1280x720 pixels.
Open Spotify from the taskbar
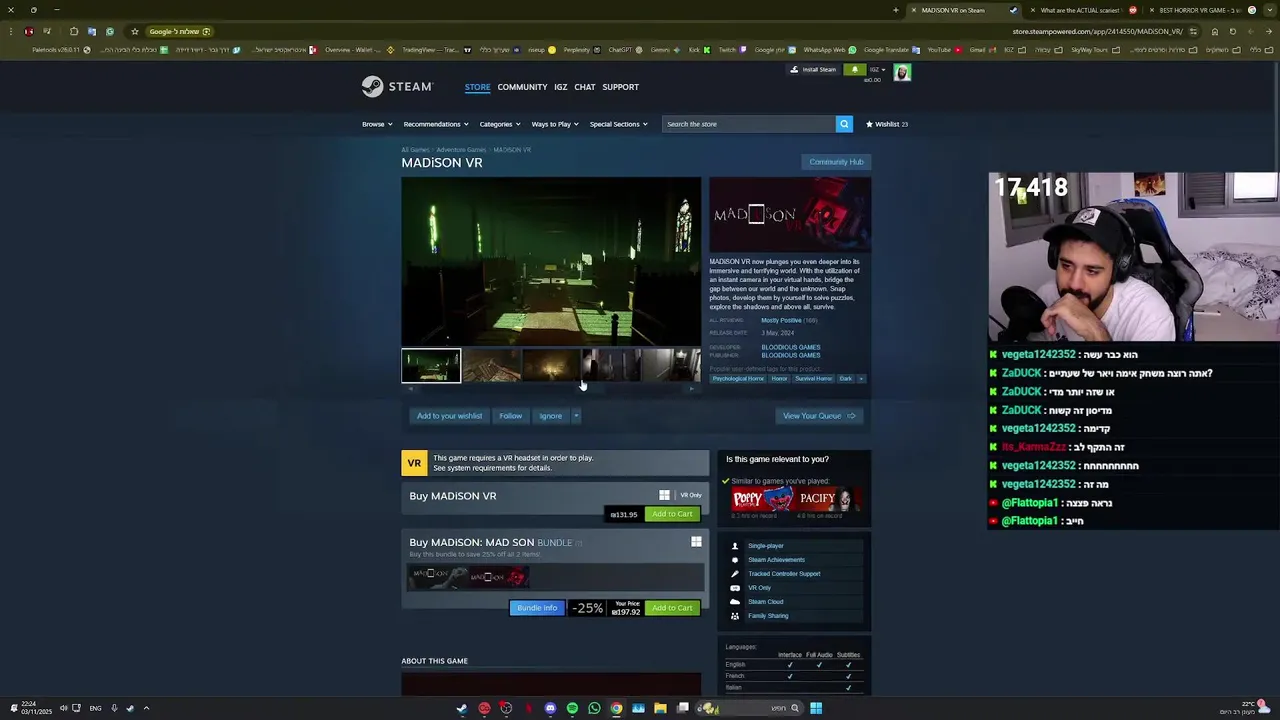tap(572, 708)
